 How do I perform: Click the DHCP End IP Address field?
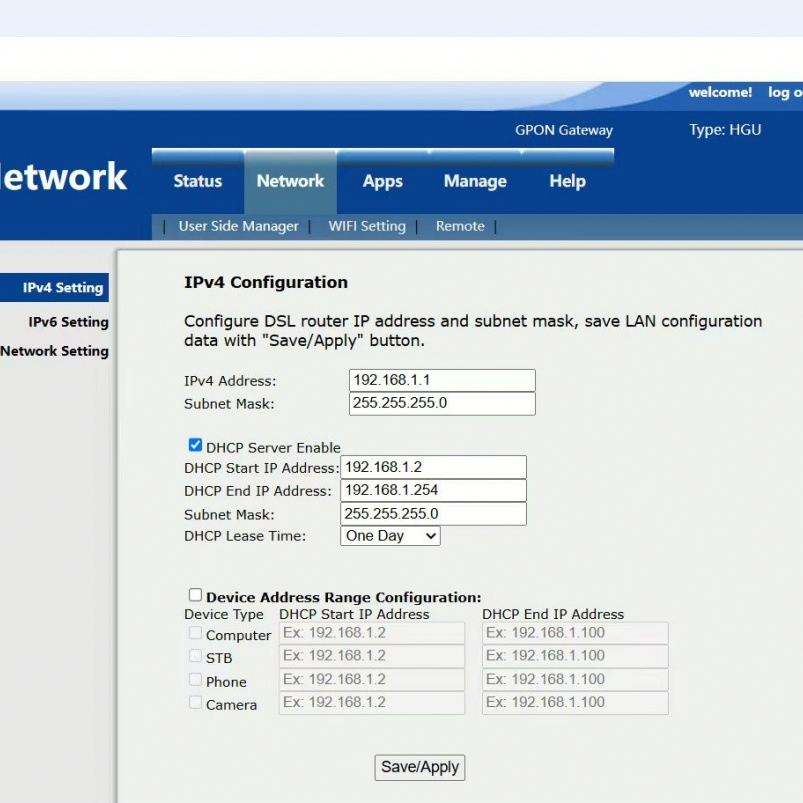(x=433, y=490)
